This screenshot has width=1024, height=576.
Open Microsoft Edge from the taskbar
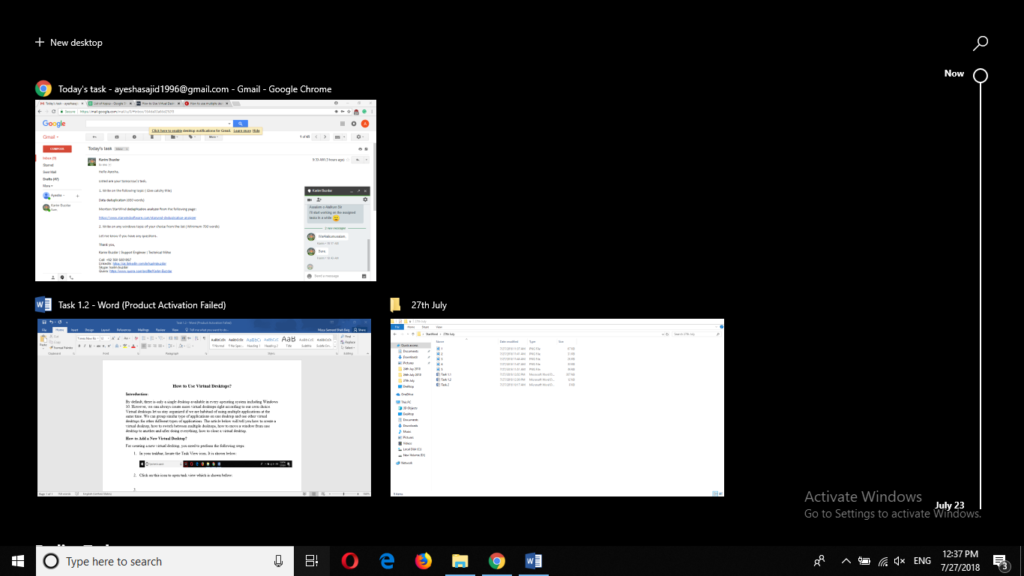pyautogui.click(x=386, y=560)
